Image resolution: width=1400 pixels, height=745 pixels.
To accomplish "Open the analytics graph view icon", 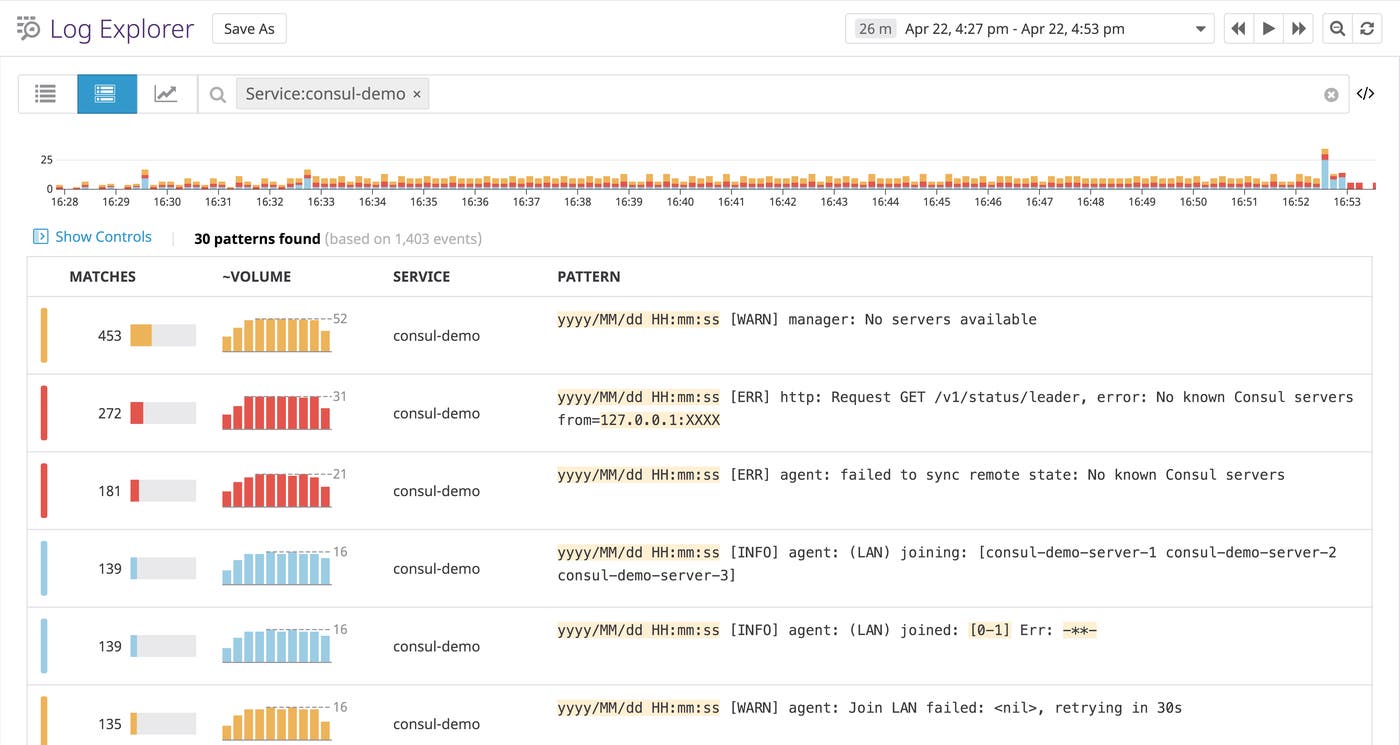I will pos(166,94).
